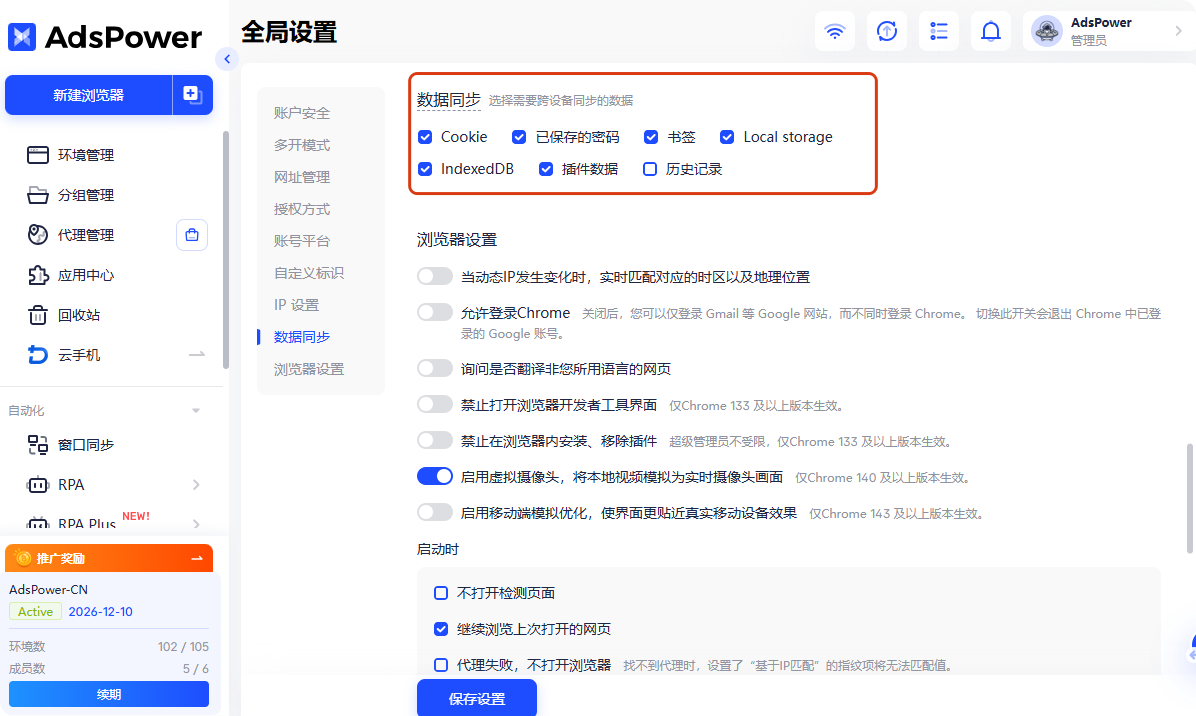1196x716 pixels.
Task: Check 代理失败，不打开浏览器 checkbox
Action: tap(441, 665)
